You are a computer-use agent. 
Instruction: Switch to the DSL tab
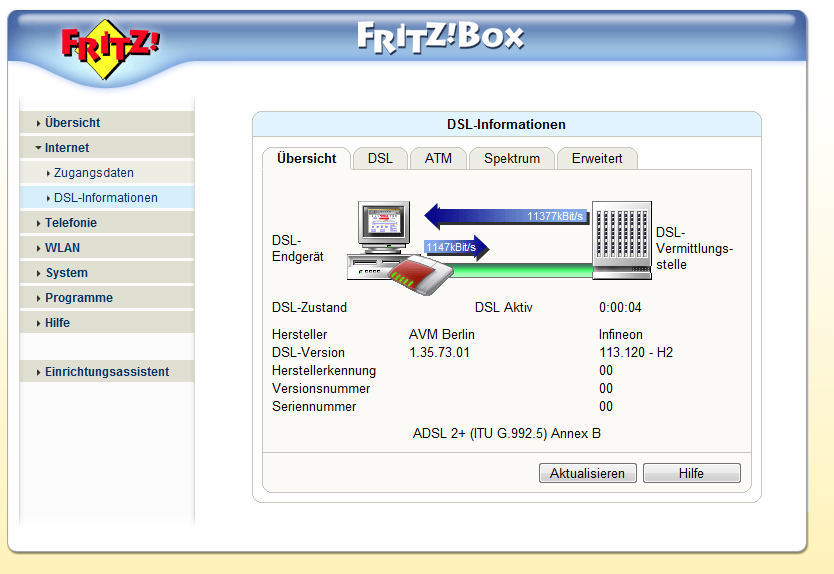click(380, 159)
